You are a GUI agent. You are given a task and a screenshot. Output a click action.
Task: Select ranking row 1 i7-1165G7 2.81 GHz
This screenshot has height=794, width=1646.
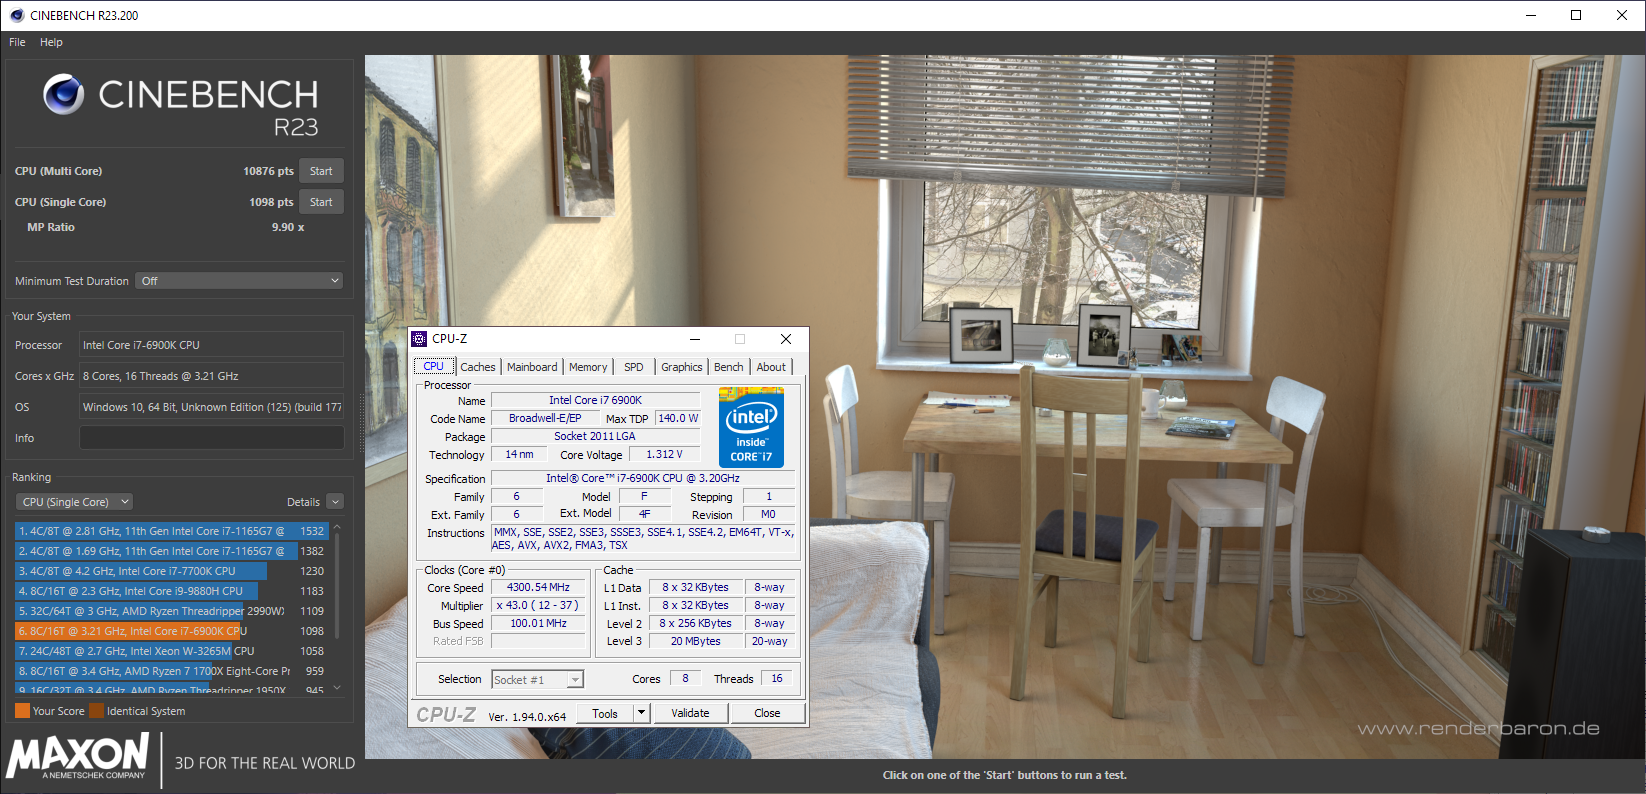point(171,531)
